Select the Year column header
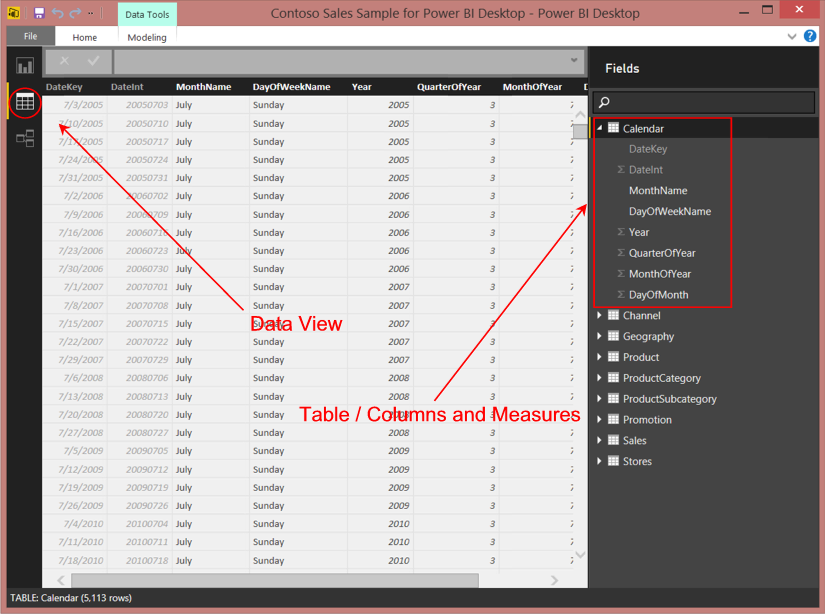The width and height of the screenshot is (825, 614). [361, 87]
